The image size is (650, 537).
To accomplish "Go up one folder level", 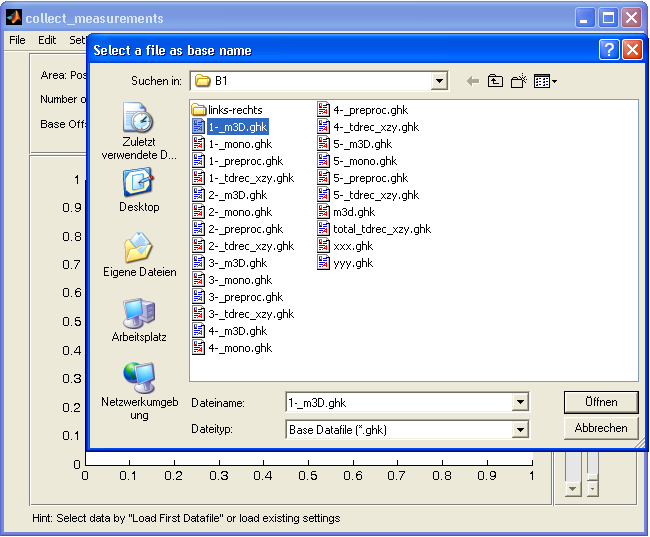I will click(x=495, y=81).
